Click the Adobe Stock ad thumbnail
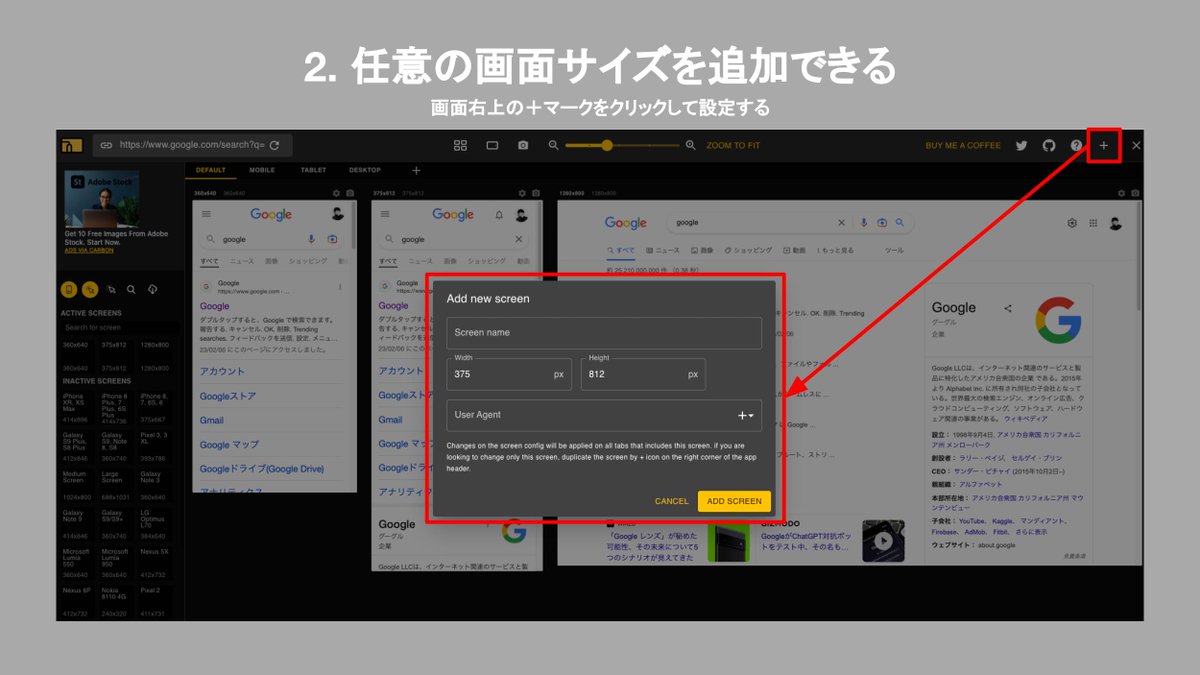The image size is (1200, 675). click(101, 200)
